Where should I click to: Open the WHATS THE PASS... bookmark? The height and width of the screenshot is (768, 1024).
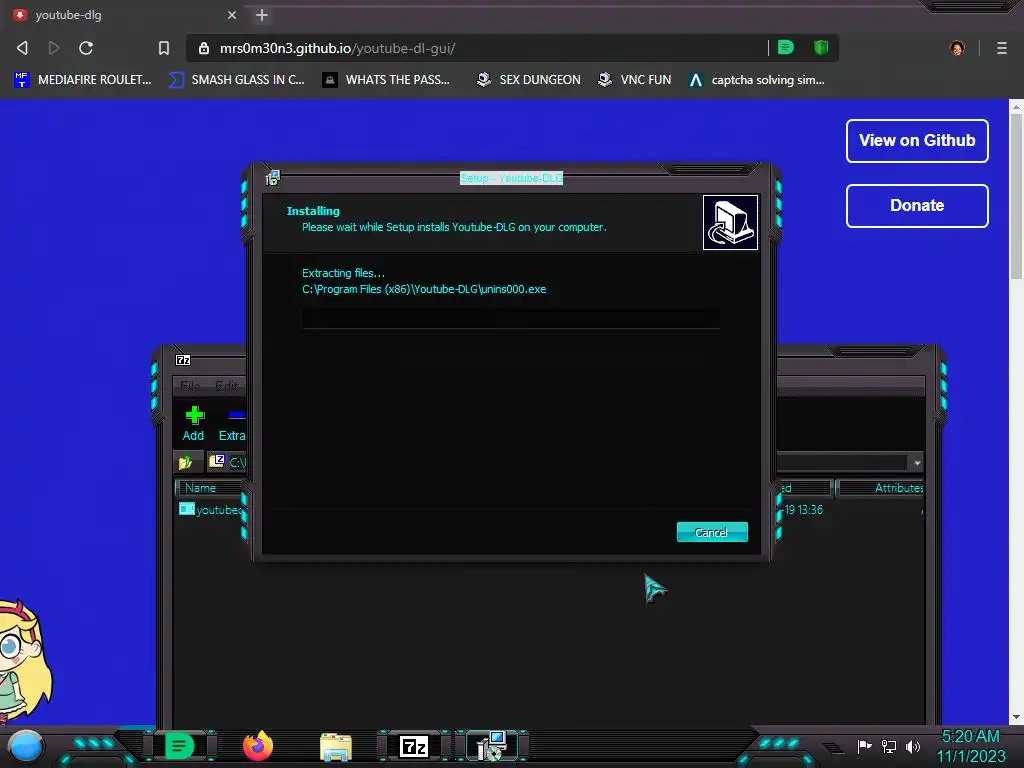387,80
